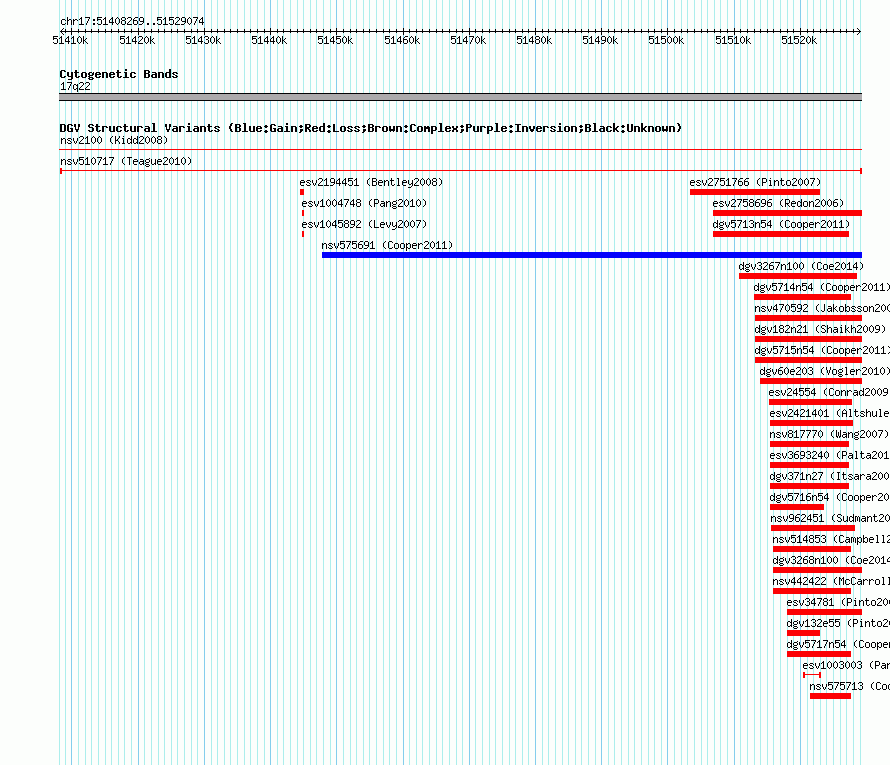The width and height of the screenshot is (890, 765).
Task: Open the esv3693240 variant label
Action: [829, 455]
